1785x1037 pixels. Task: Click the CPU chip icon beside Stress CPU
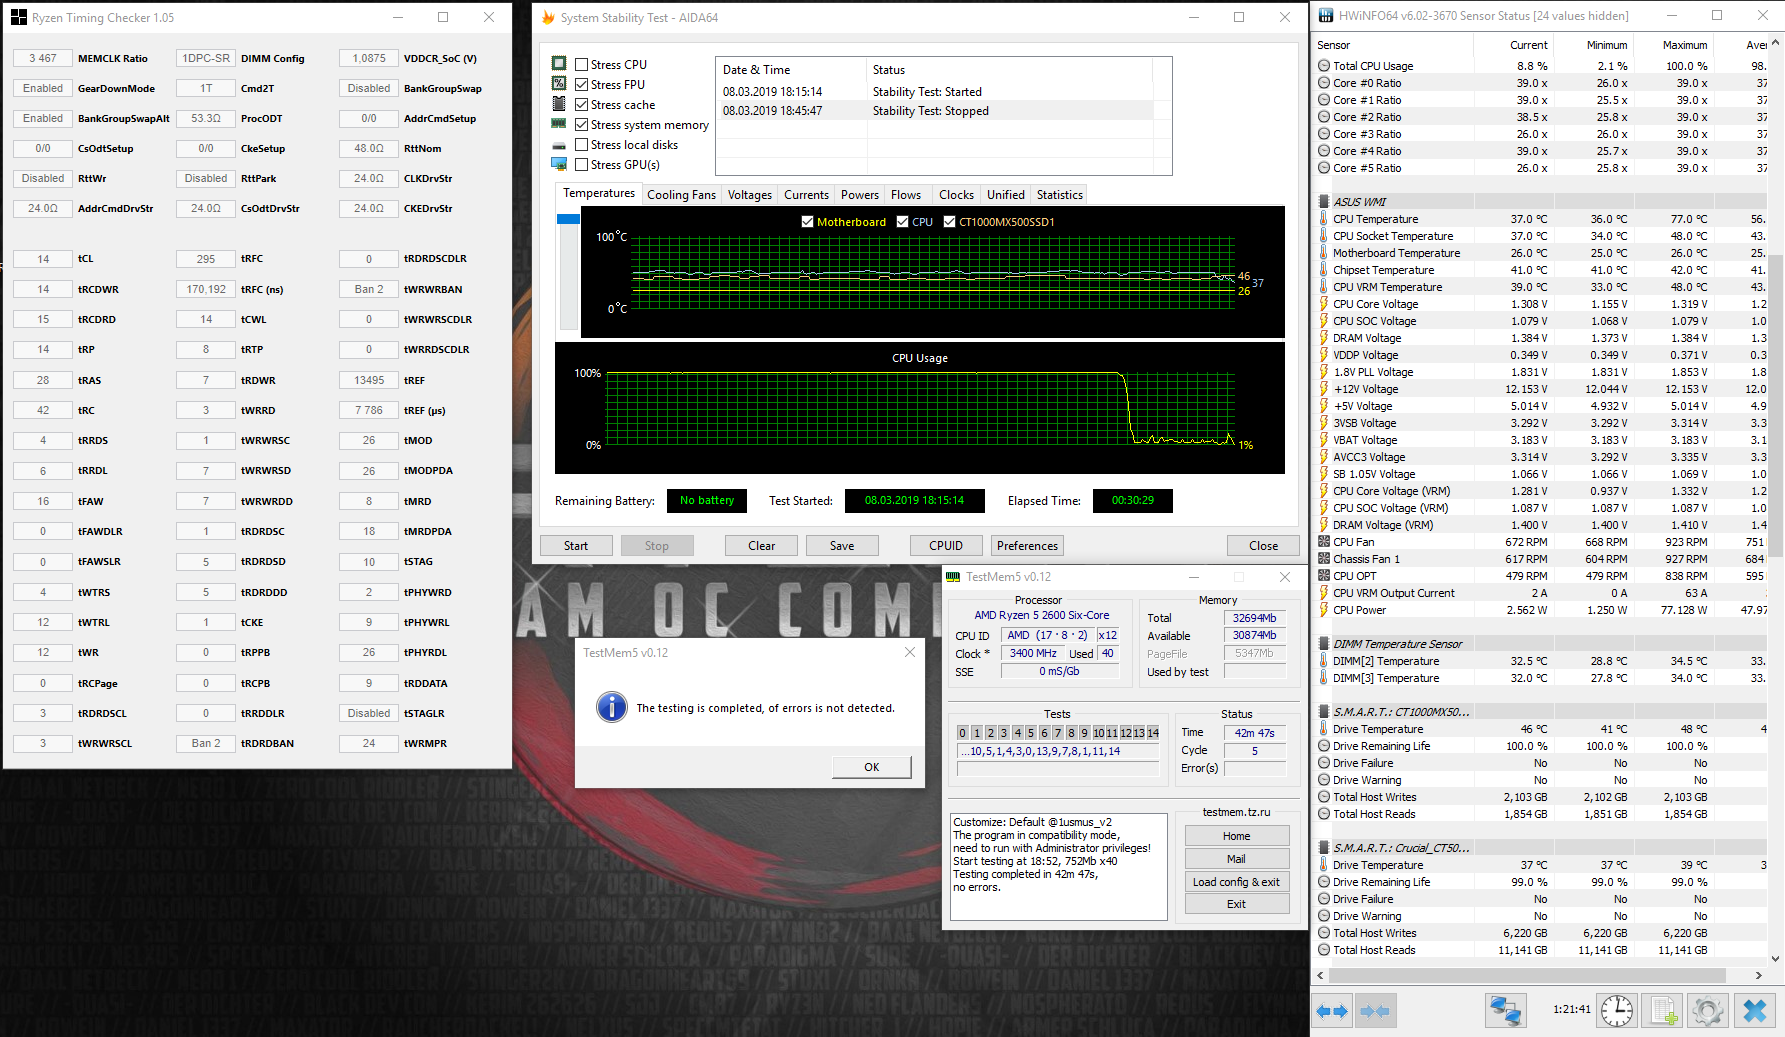[559, 63]
